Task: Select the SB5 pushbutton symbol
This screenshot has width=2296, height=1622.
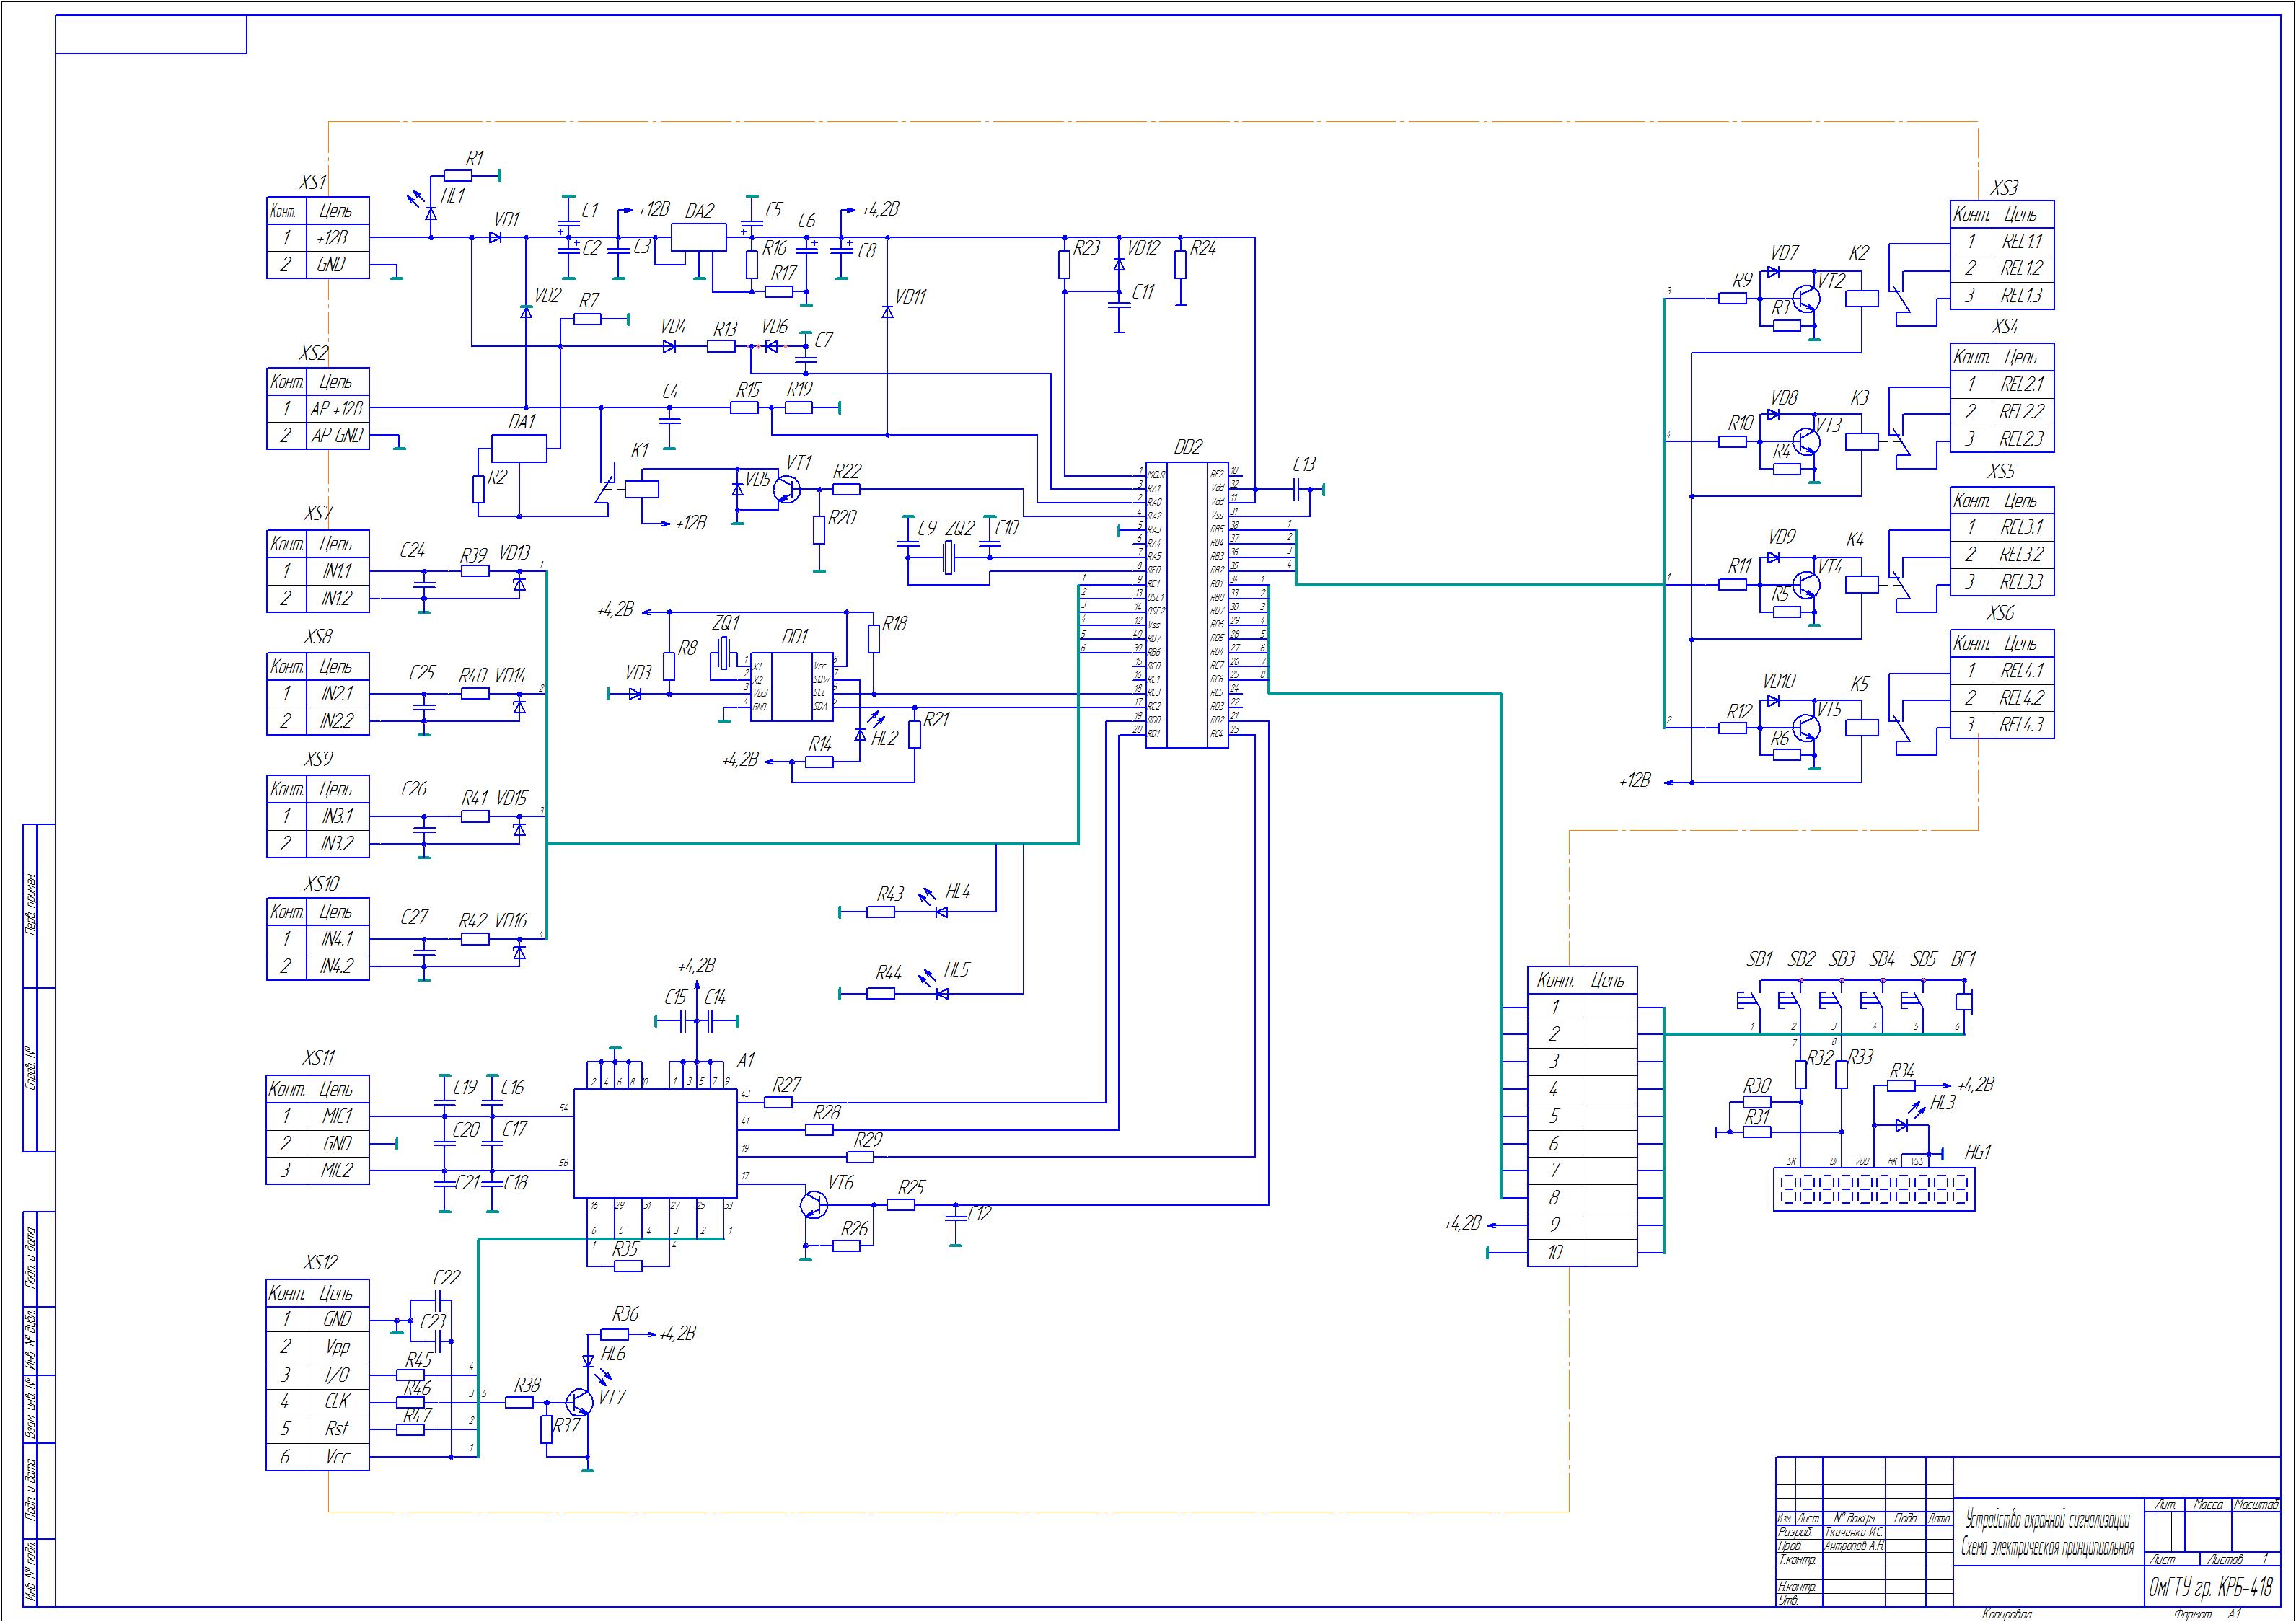Action: 1911,1000
